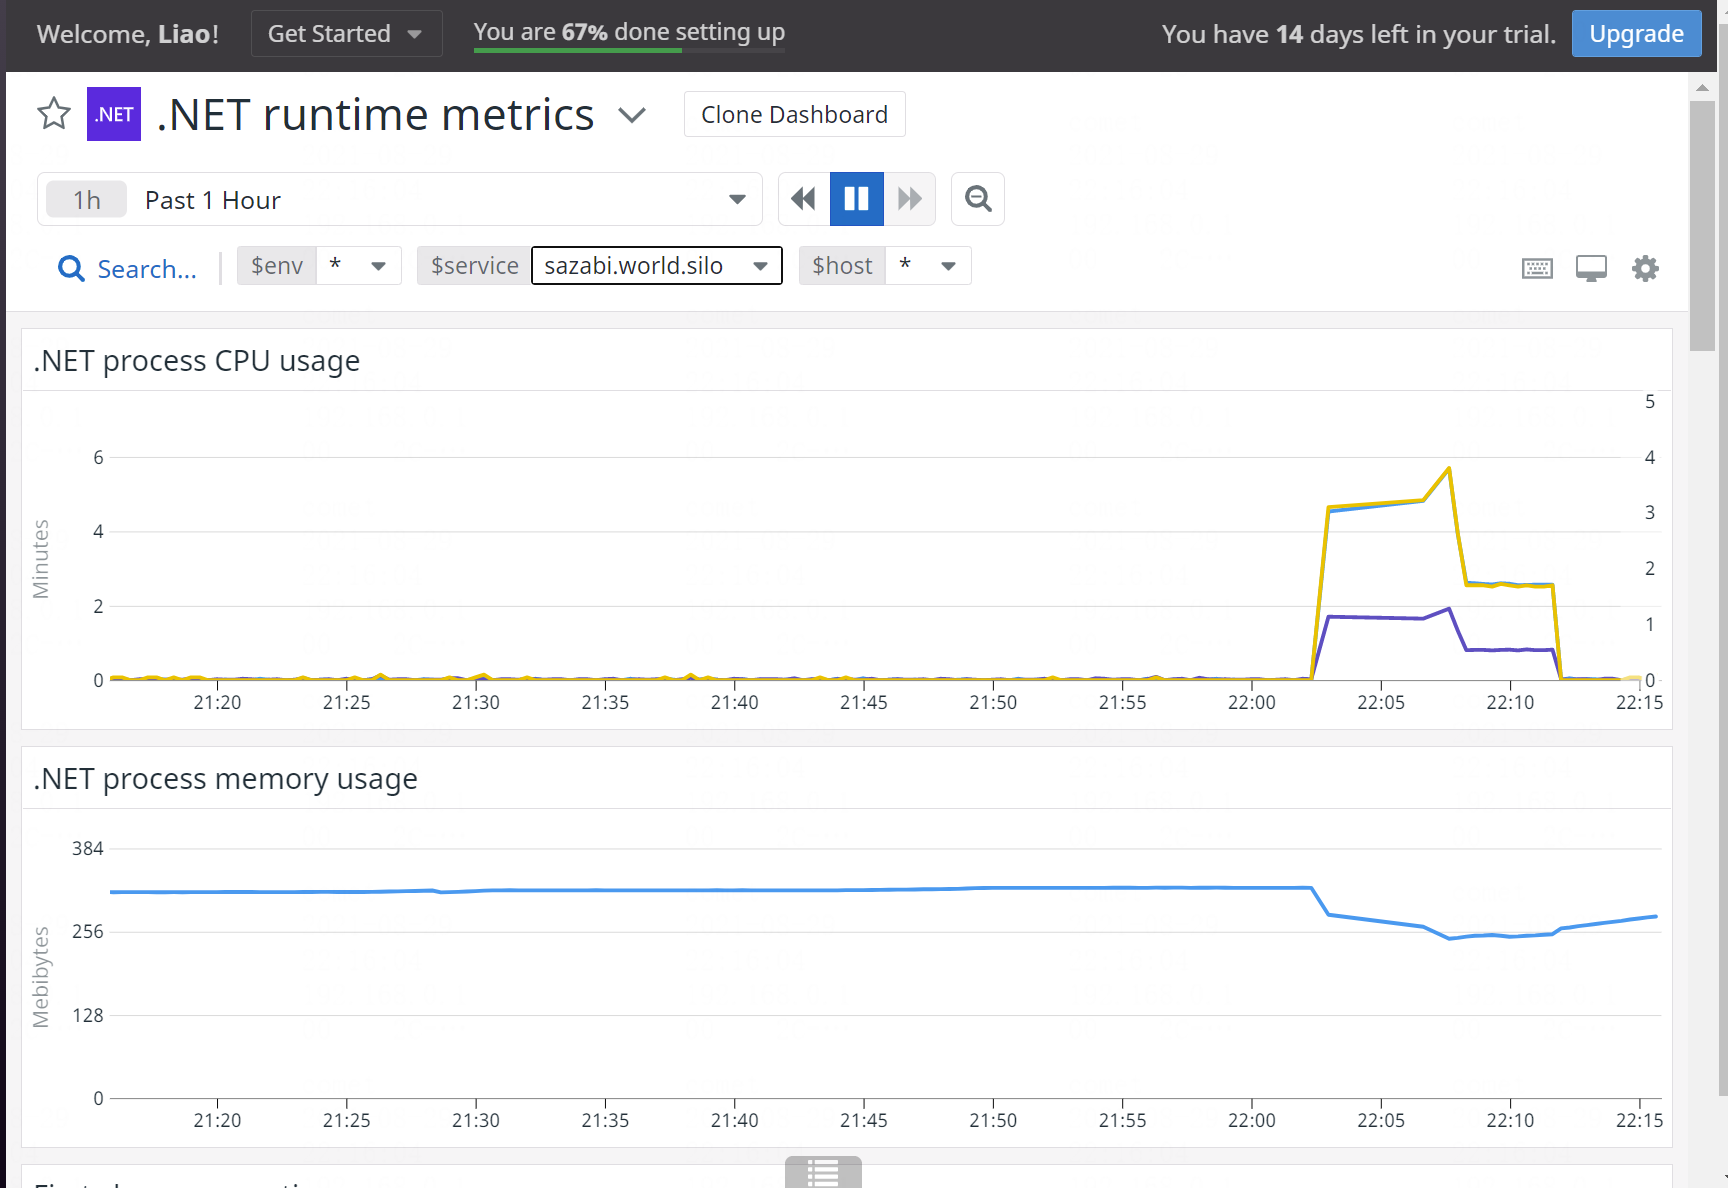This screenshot has height=1188, width=1728.
Task: Click the .NET process memory usage title
Action: pyautogui.click(x=226, y=778)
